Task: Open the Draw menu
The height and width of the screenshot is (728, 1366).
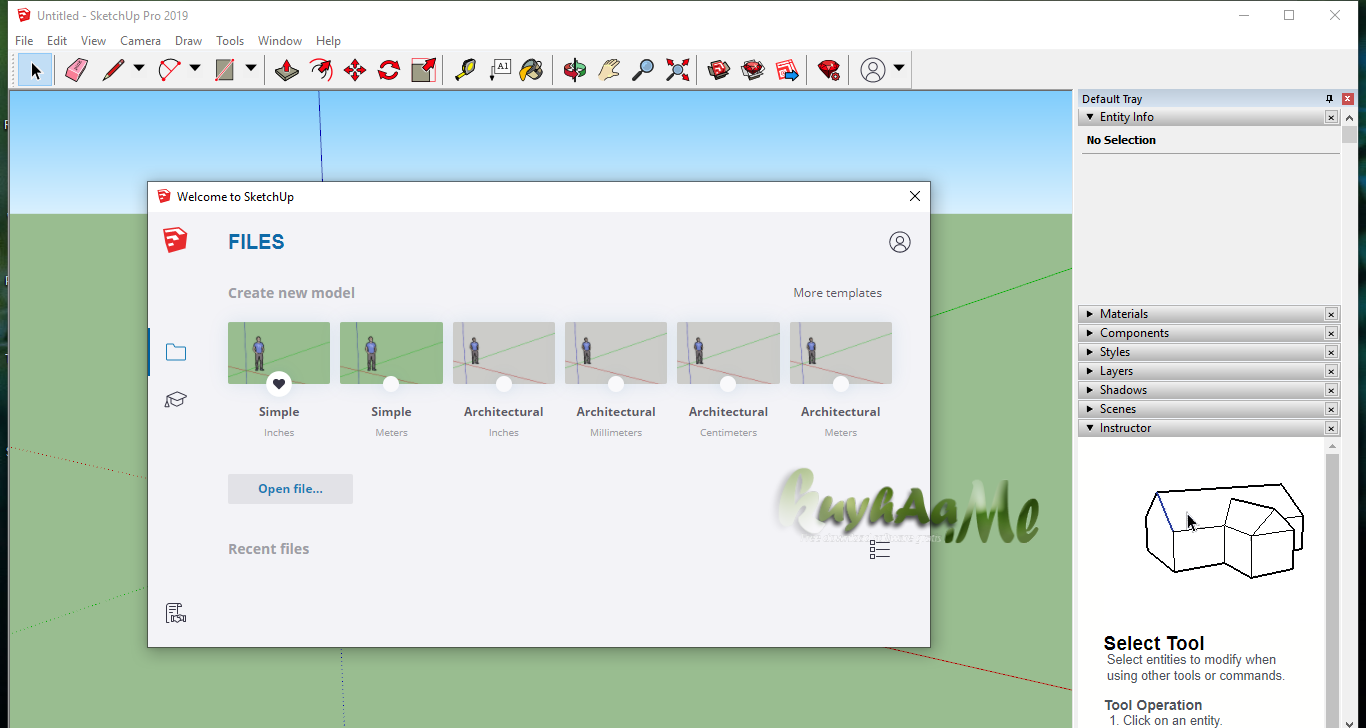Action: [188, 41]
